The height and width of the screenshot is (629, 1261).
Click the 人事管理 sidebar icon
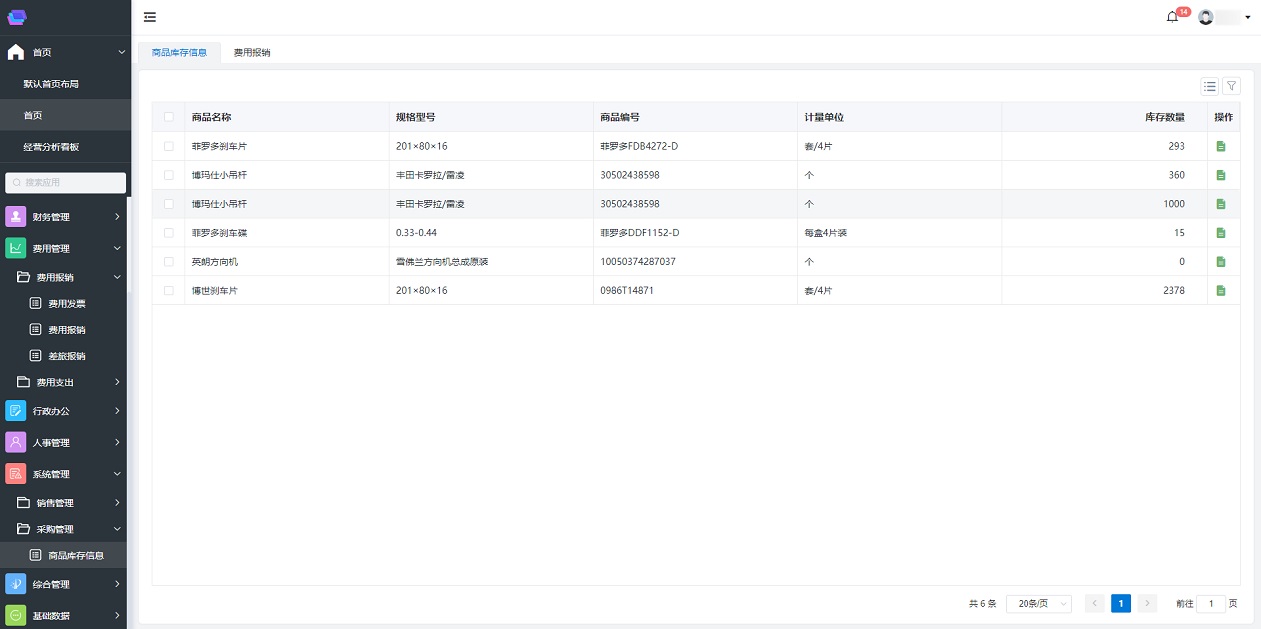(16, 442)
